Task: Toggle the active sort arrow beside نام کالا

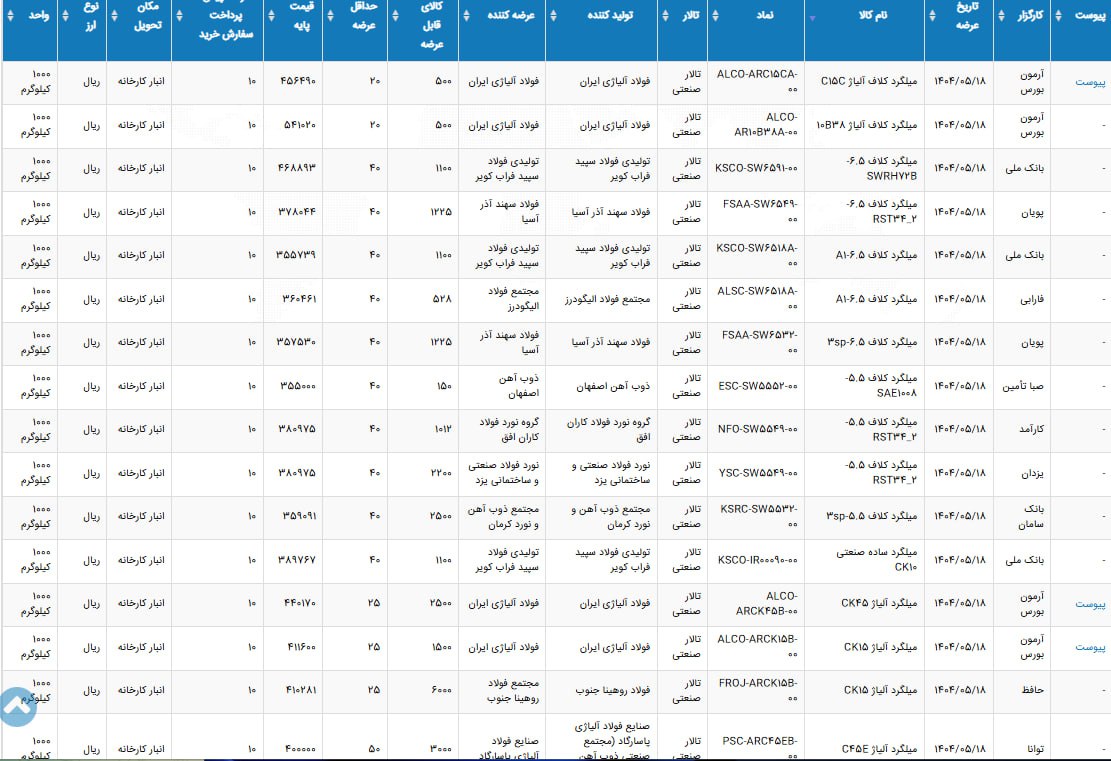Action: 812,18
